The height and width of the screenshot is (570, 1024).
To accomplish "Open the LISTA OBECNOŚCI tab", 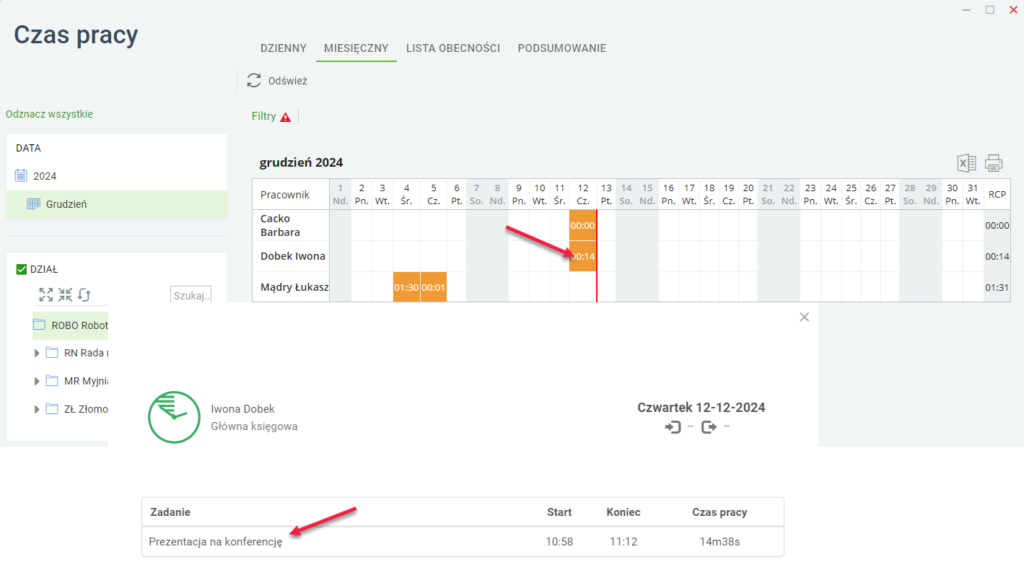I will point(453,48).
